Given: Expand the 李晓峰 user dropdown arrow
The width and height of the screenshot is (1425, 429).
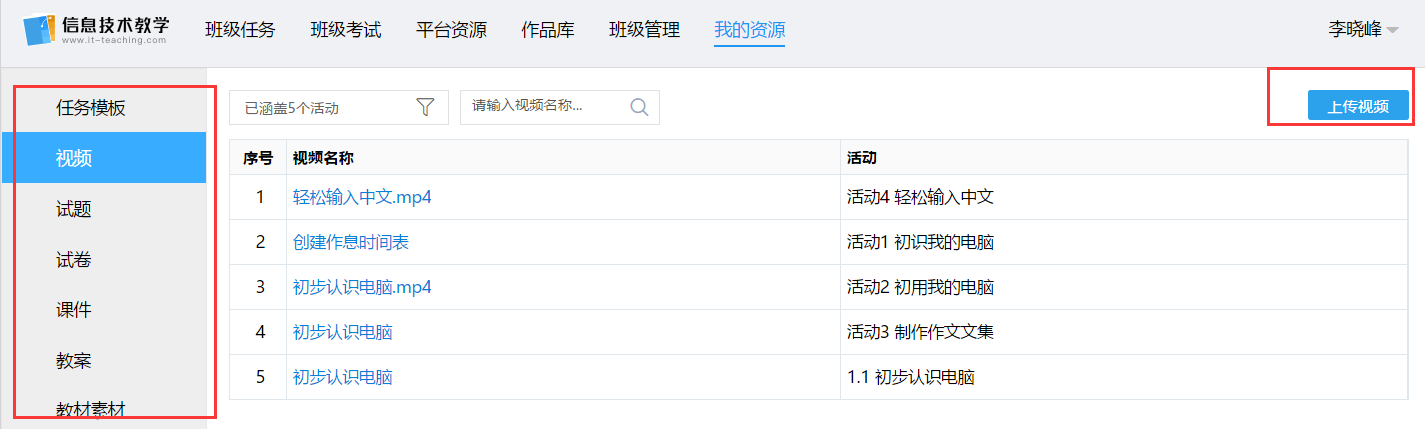Looking at the screenshot, I should coord(1393,31).
